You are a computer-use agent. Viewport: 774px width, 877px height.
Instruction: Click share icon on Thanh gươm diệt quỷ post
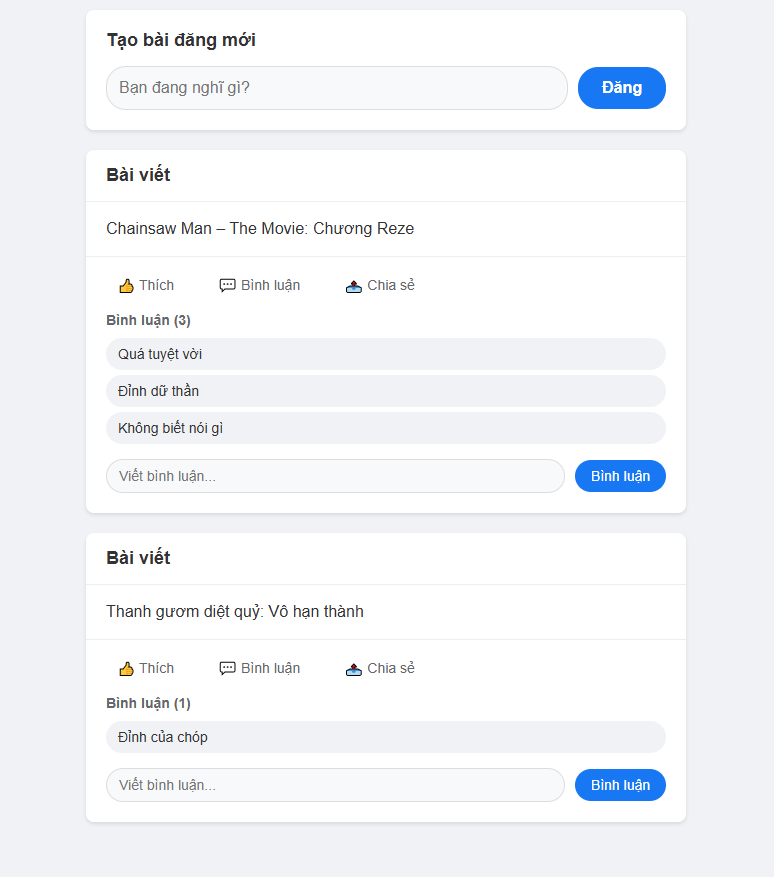click(x=354, y=669)
